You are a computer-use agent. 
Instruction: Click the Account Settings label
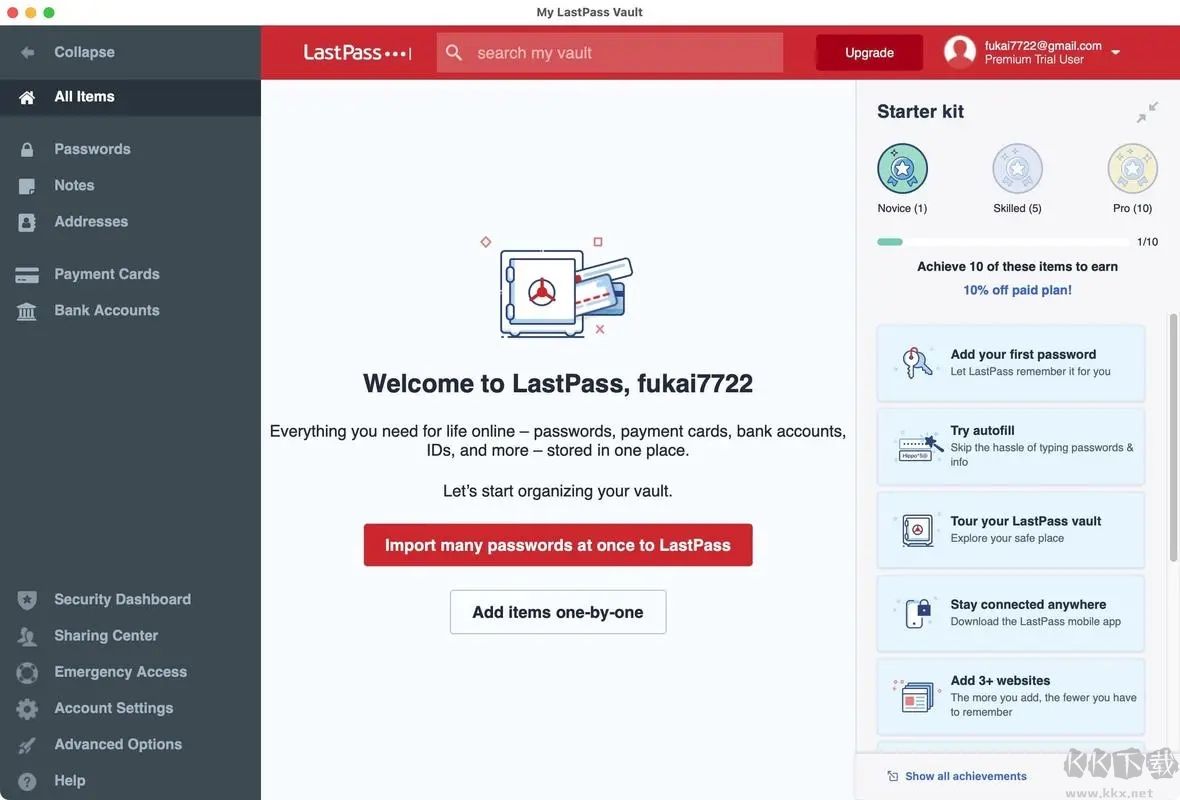[x=114, y=707]
